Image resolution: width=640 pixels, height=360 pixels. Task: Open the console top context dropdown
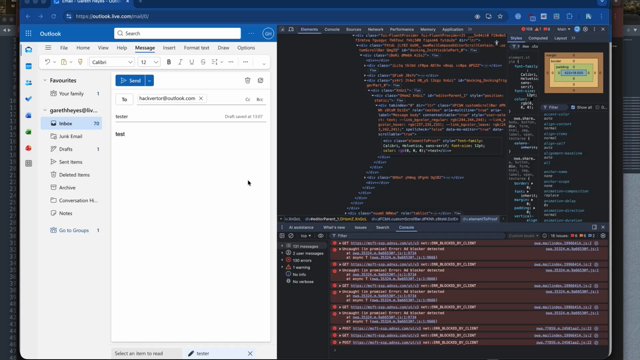pos(306,236)
